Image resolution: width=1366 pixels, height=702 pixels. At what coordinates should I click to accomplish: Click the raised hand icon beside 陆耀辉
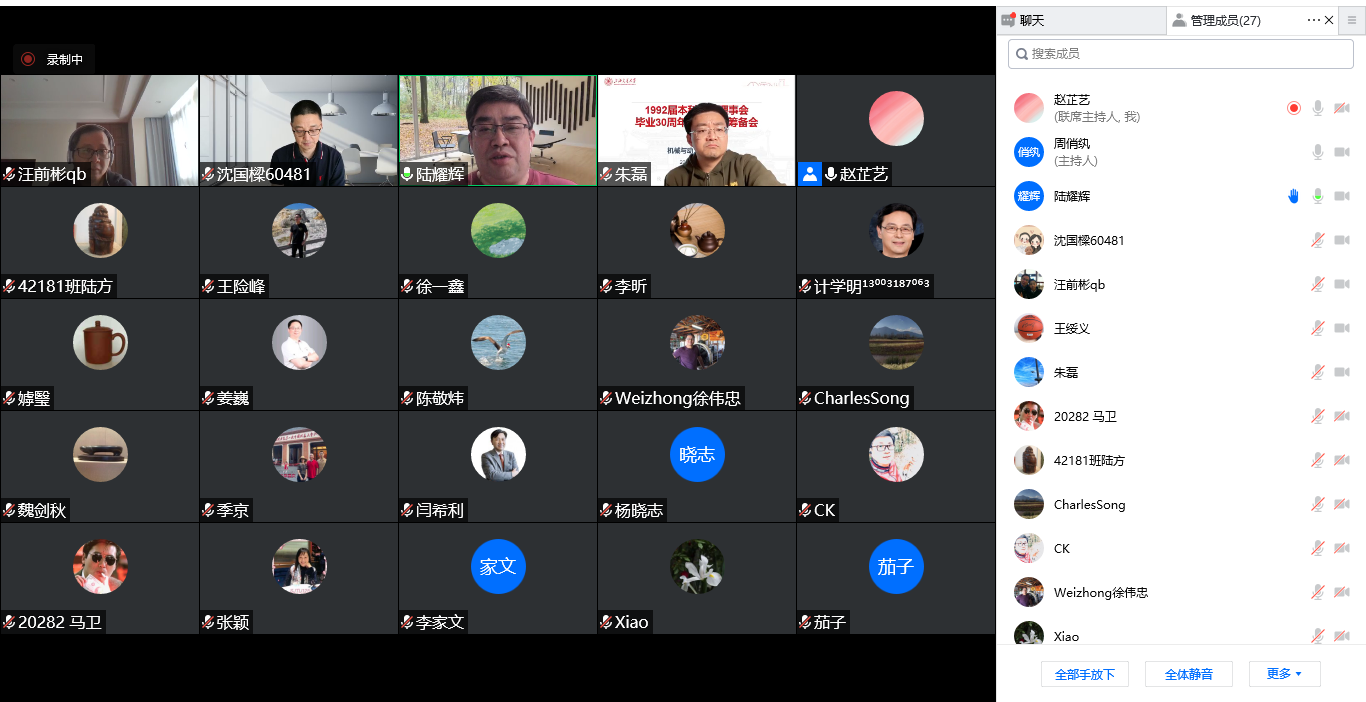coord(1293,197)
